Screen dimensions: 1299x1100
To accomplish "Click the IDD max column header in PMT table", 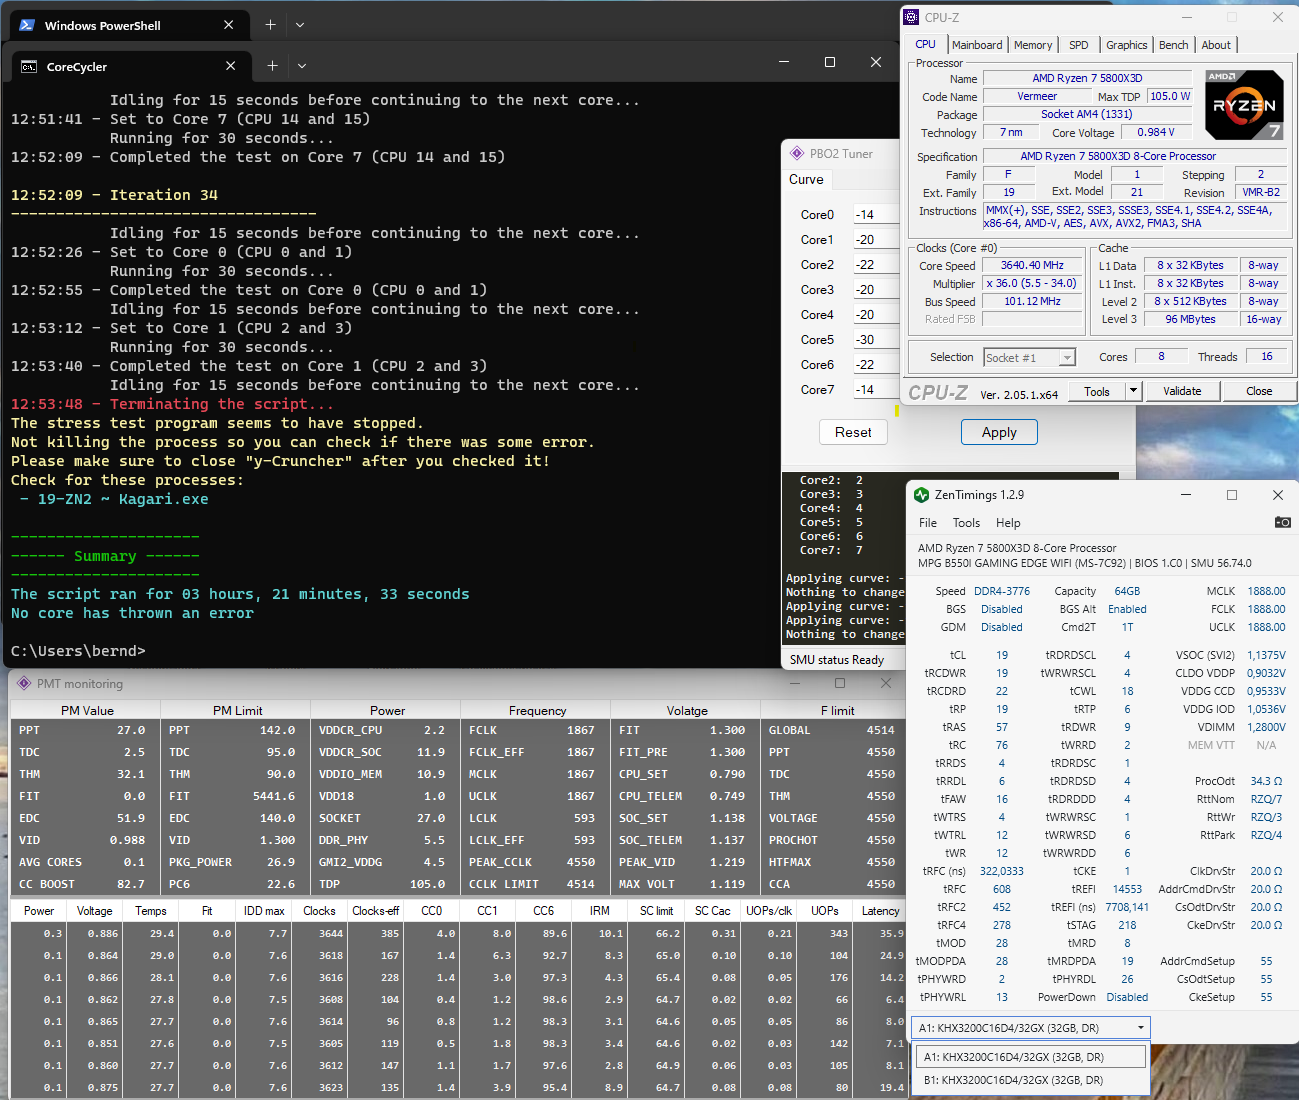I will pyautogui.click(x=264, y=911).
